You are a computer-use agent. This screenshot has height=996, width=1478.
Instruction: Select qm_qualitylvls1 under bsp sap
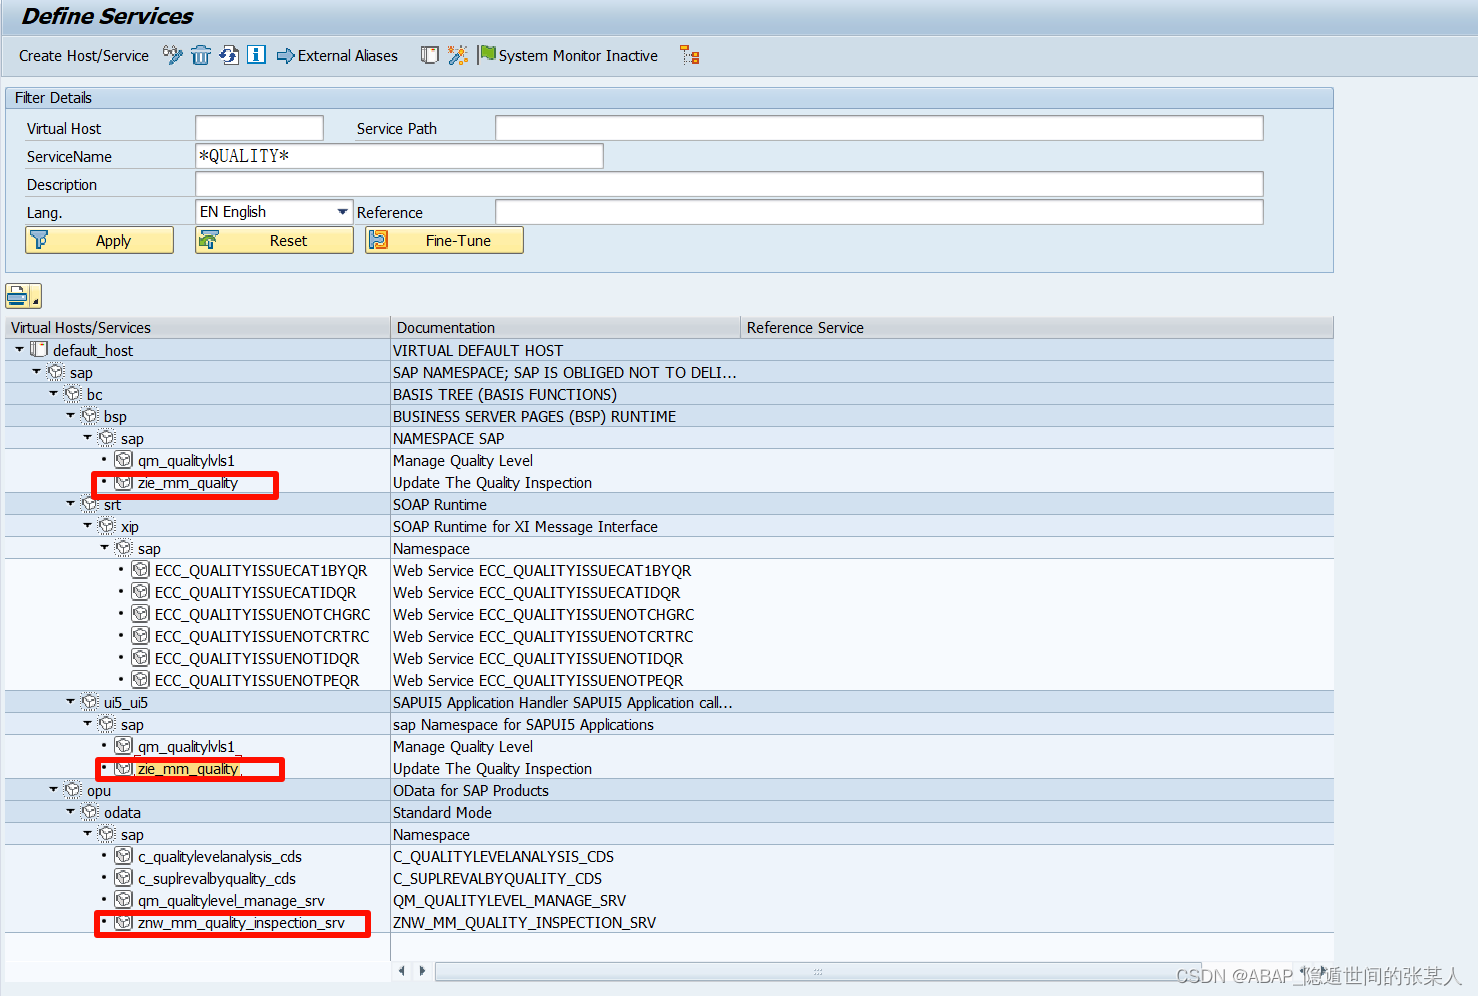[187, 461]
